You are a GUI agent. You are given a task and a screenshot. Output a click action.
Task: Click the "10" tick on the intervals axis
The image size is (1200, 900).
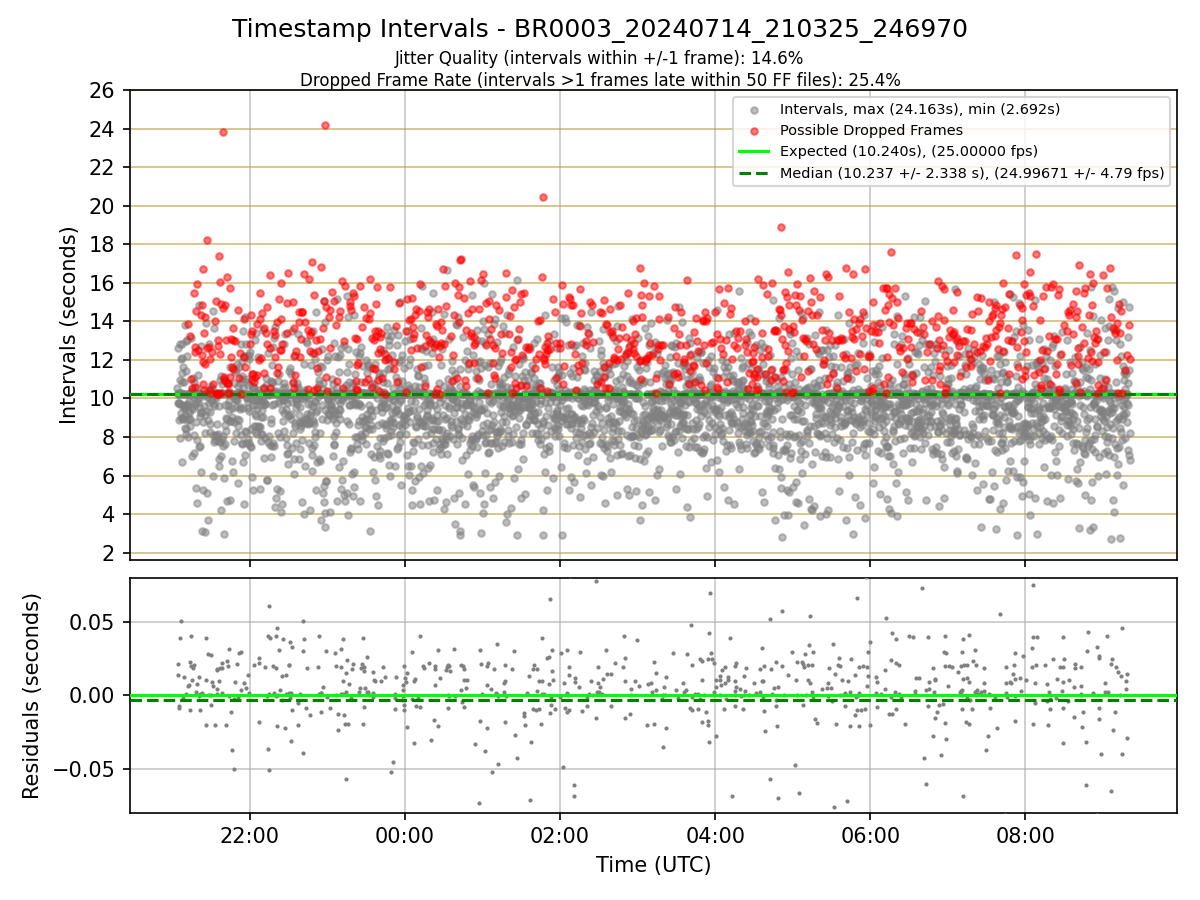[102, 399]
